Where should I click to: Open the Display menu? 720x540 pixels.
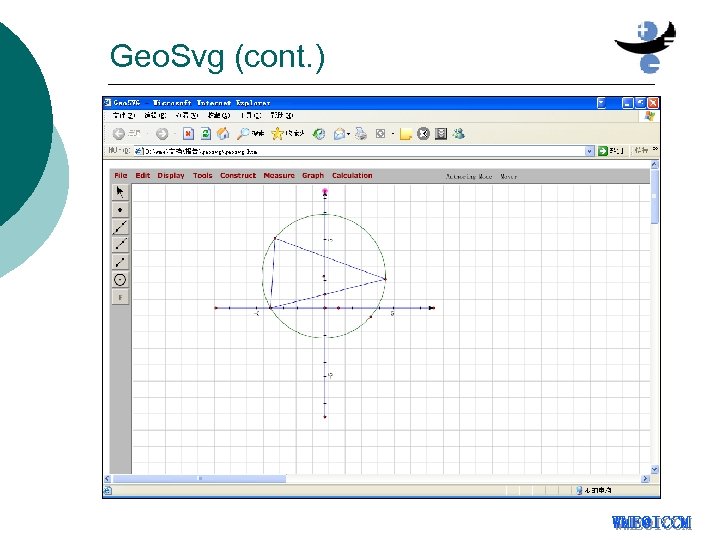click(171, 175)
